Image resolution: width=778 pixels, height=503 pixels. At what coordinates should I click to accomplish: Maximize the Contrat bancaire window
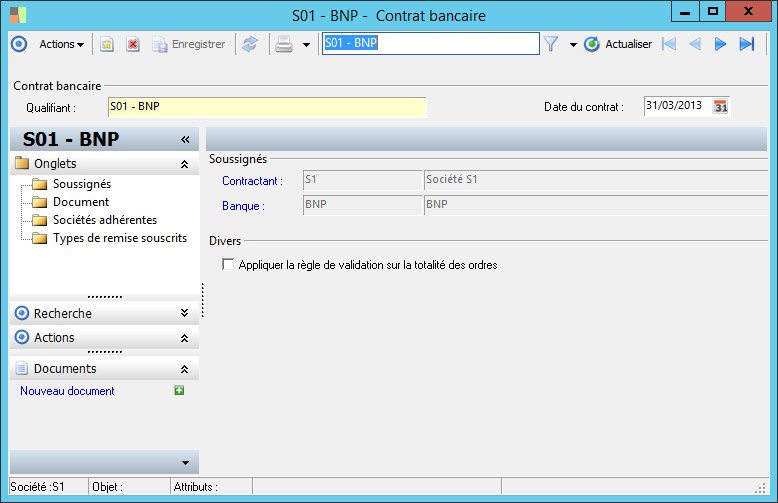point(713,11)
